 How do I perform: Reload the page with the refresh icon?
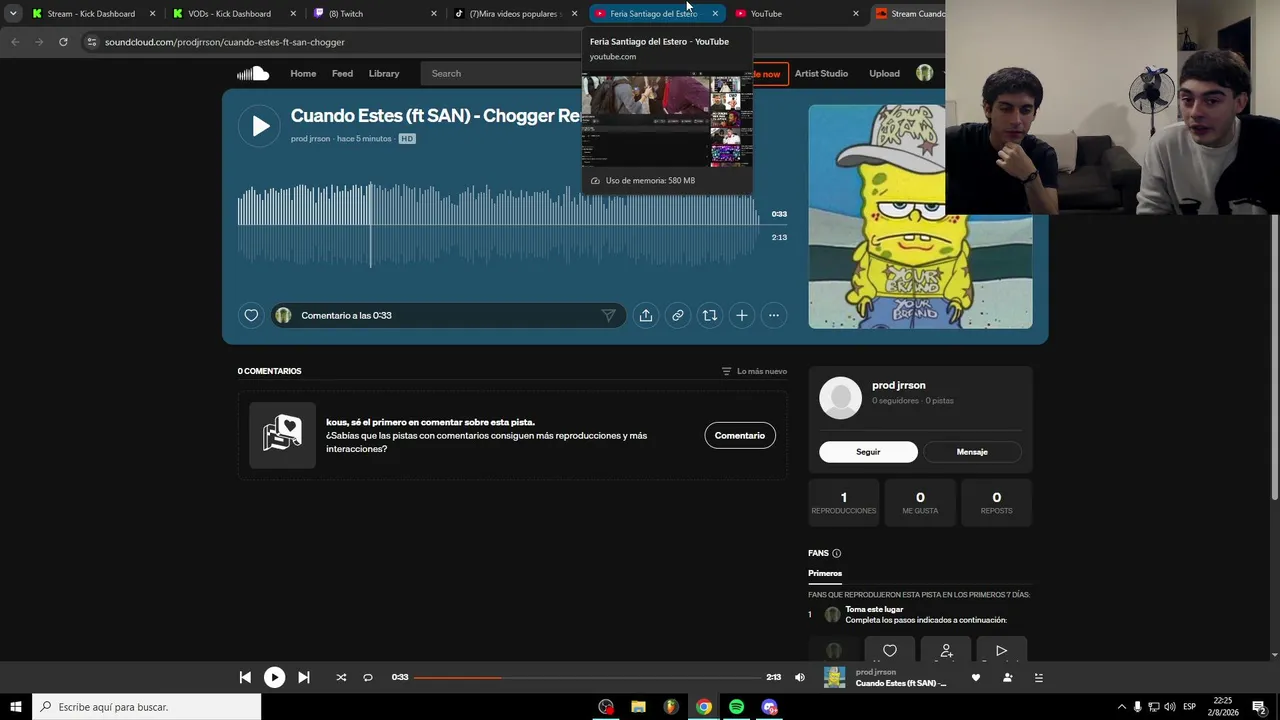coord(63,42)
